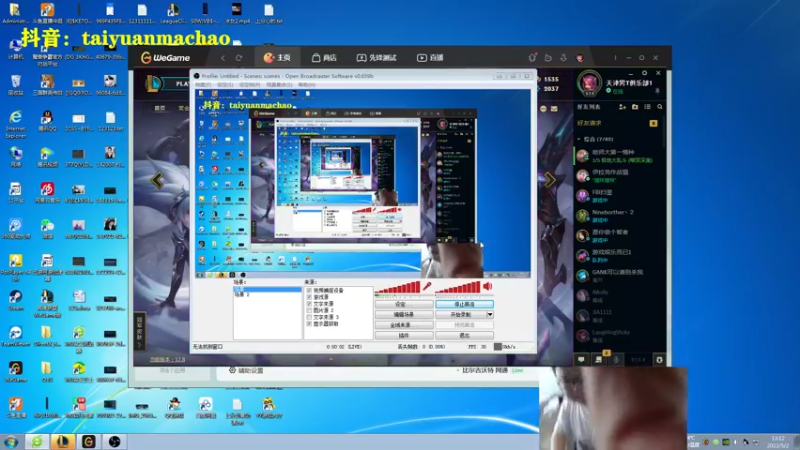Select the highlighted first scene in OBS list
This screenshot has height=450, width=800.
267,289
